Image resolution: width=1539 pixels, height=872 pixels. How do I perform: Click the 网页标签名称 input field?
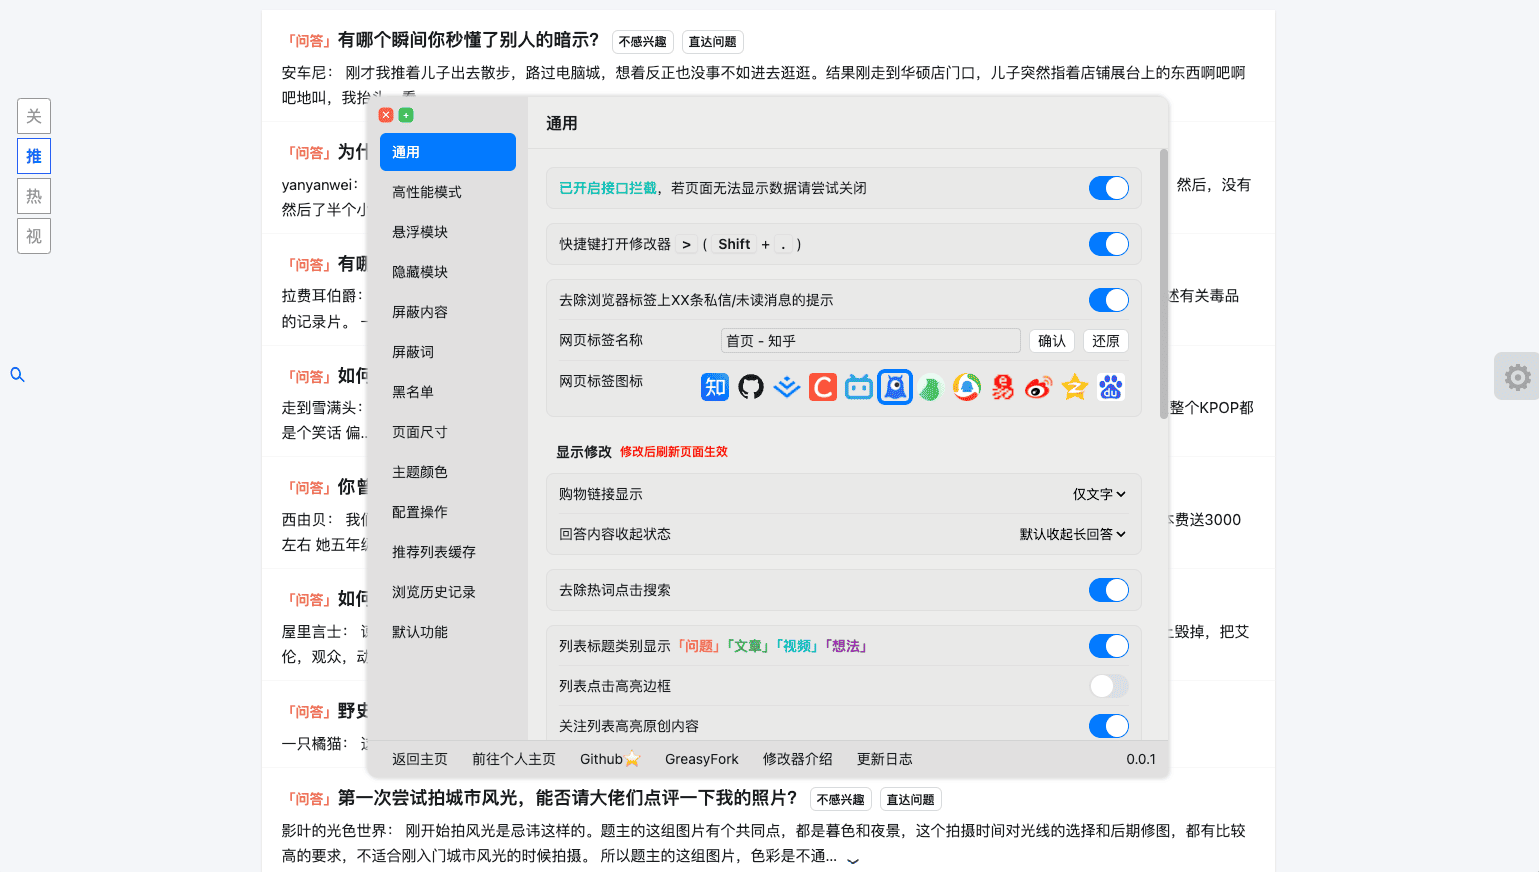point(871,341)
